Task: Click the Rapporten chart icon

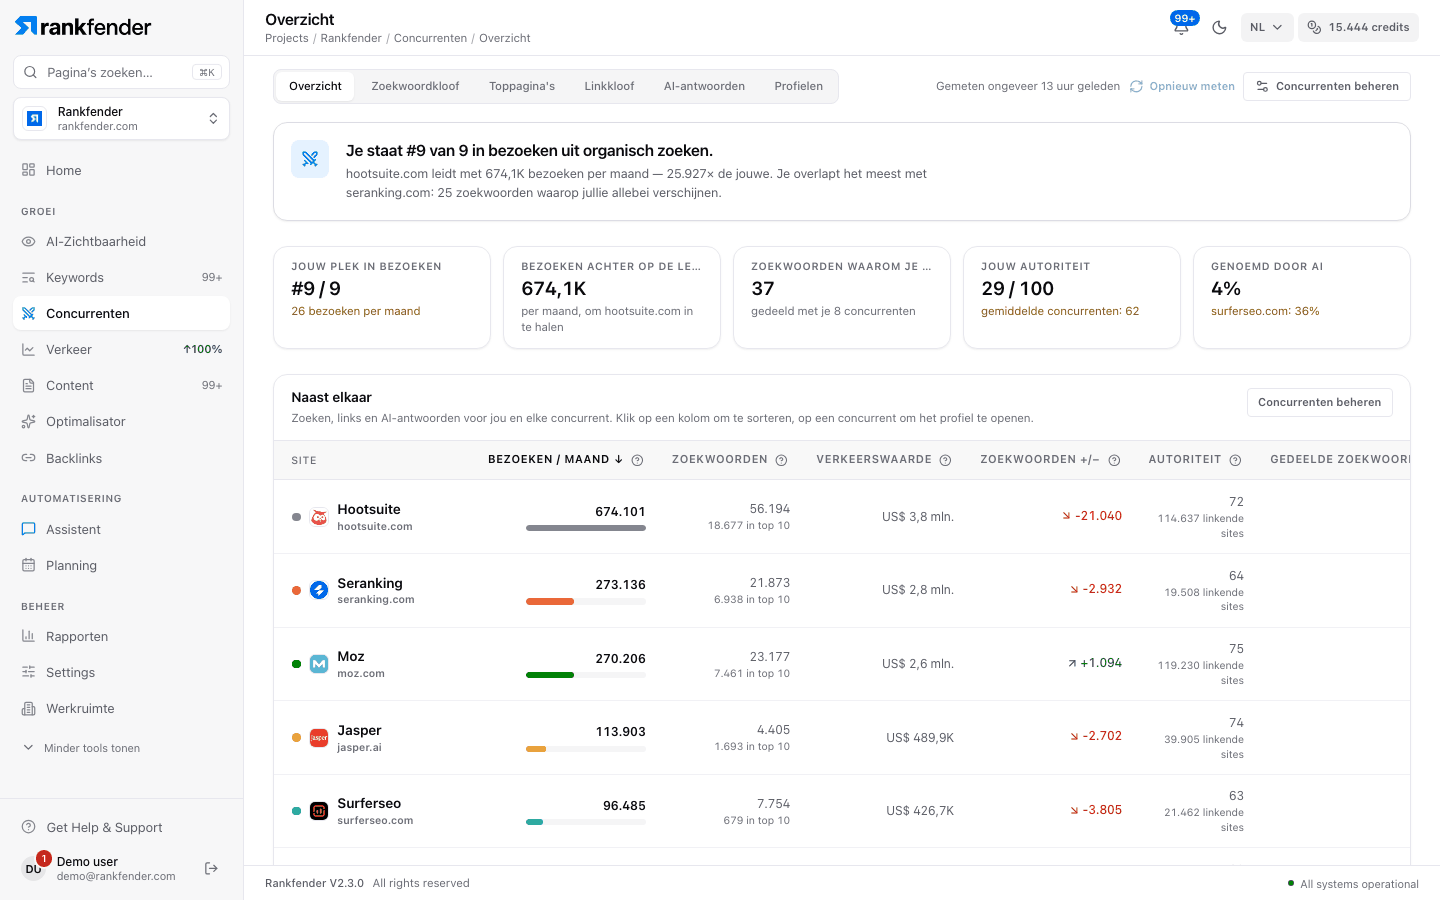Action: [29, 636]
